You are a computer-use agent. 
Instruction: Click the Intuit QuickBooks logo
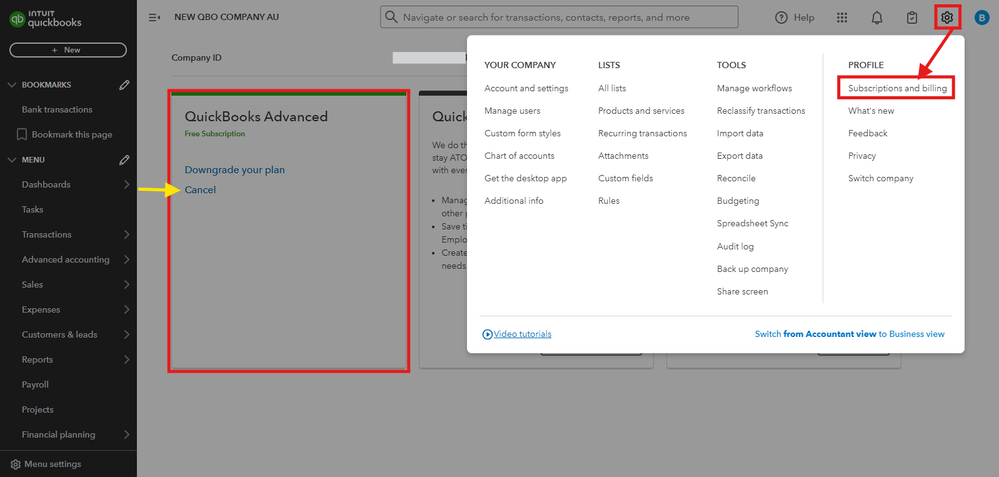[45, 18]
